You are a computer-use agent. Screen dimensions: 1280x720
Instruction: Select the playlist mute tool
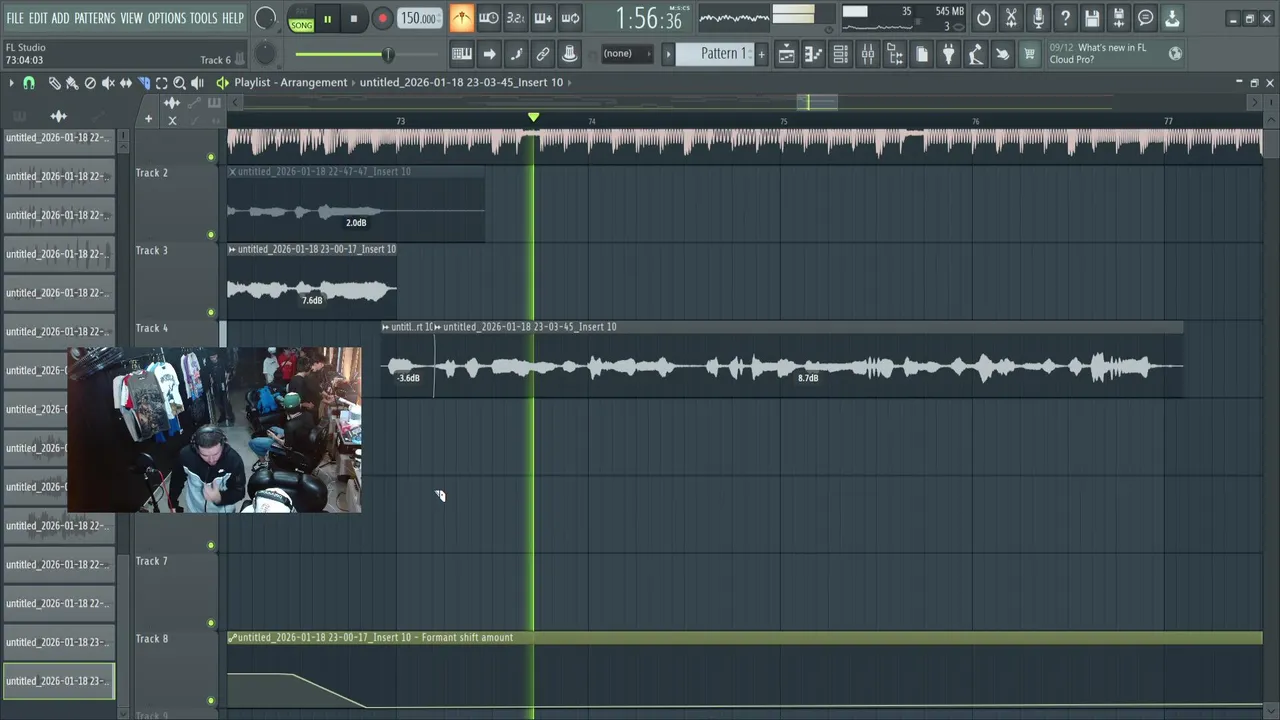coord(108,83)
